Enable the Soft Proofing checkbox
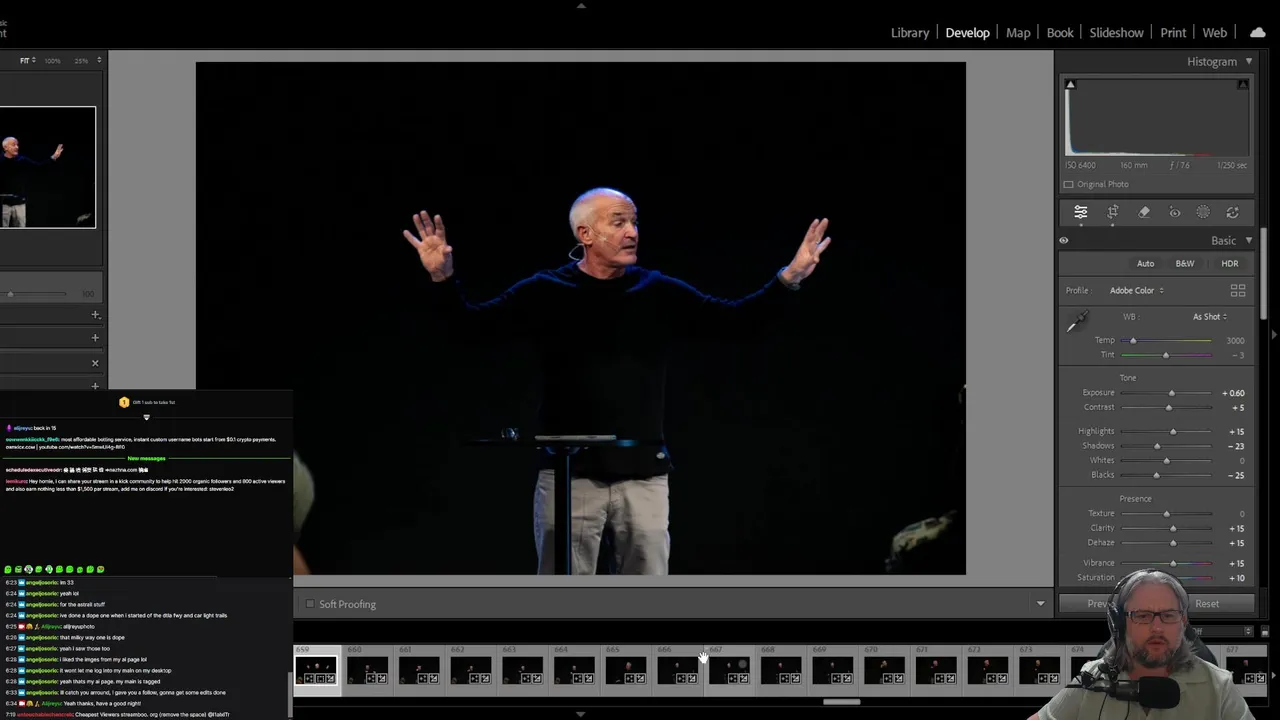Image resolution: width=1280 pixels, height=720 pixels. point(310,604)
